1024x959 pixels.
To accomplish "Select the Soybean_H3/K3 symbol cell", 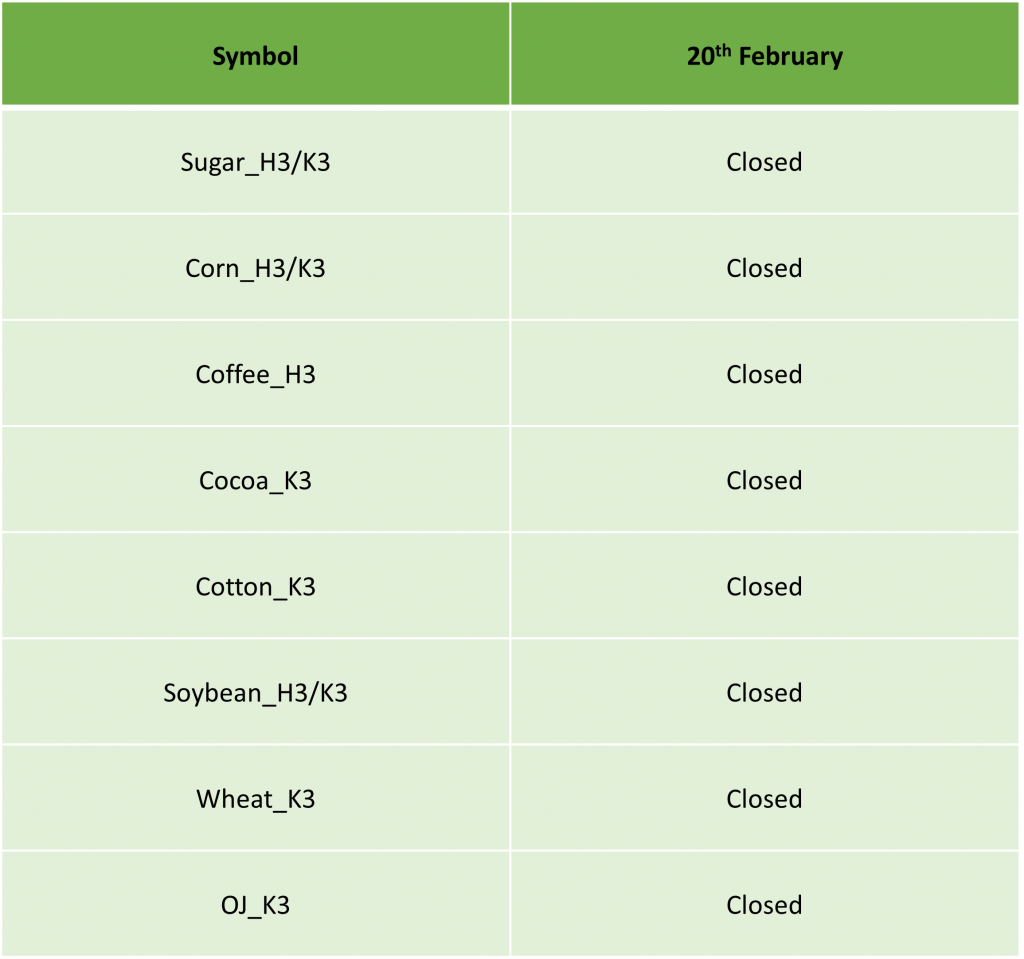I will (255, 692).
